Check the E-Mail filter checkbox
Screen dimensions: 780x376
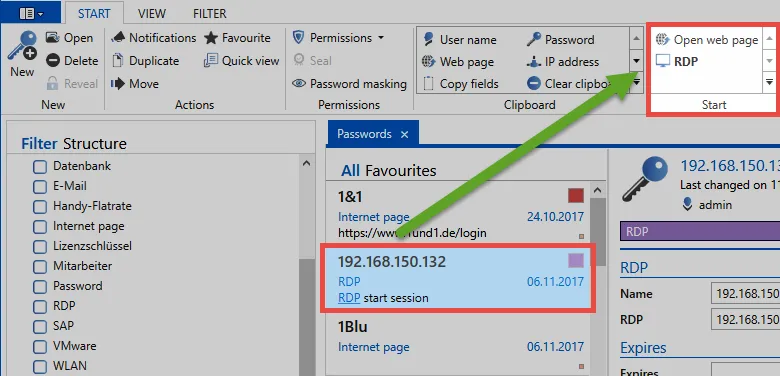pos(40,187)
